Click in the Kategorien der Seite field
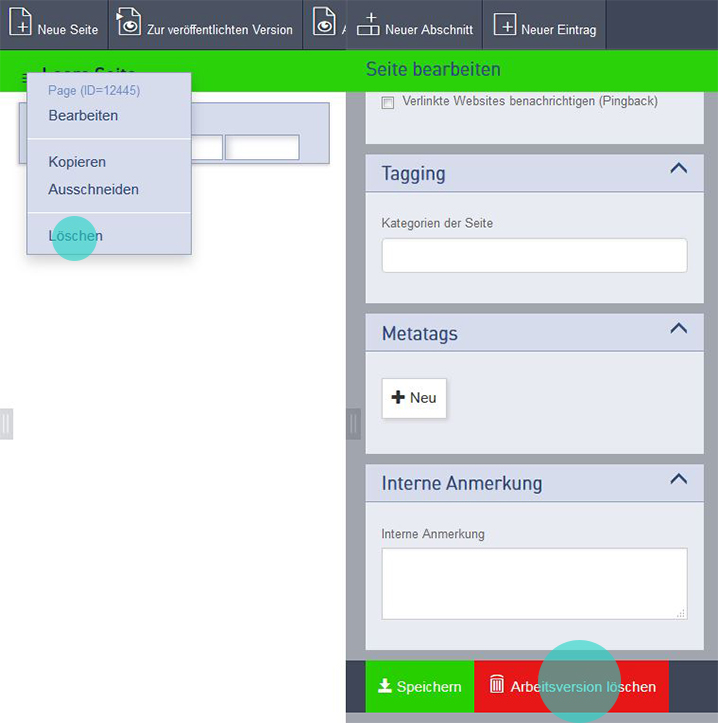The height and width of the screenshot is (723, 718). (x=534, y=255)
